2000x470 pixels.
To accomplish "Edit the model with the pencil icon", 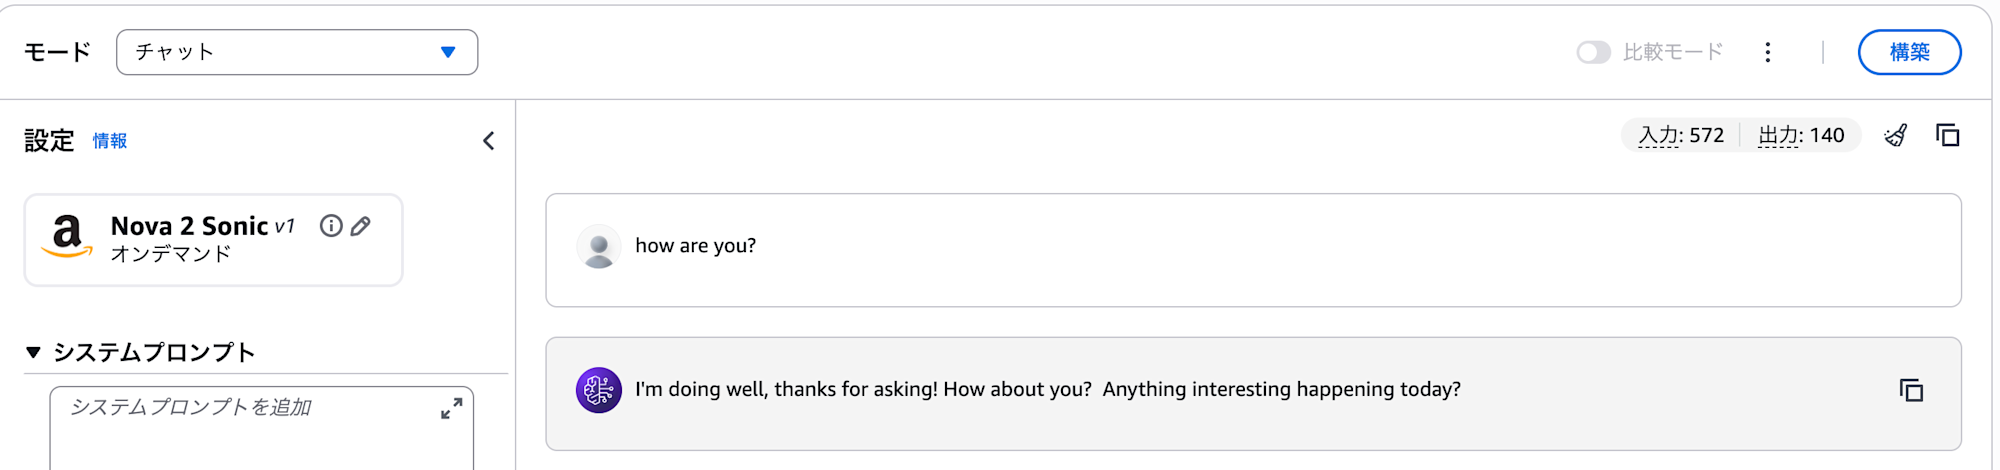I will pos(361,226).
